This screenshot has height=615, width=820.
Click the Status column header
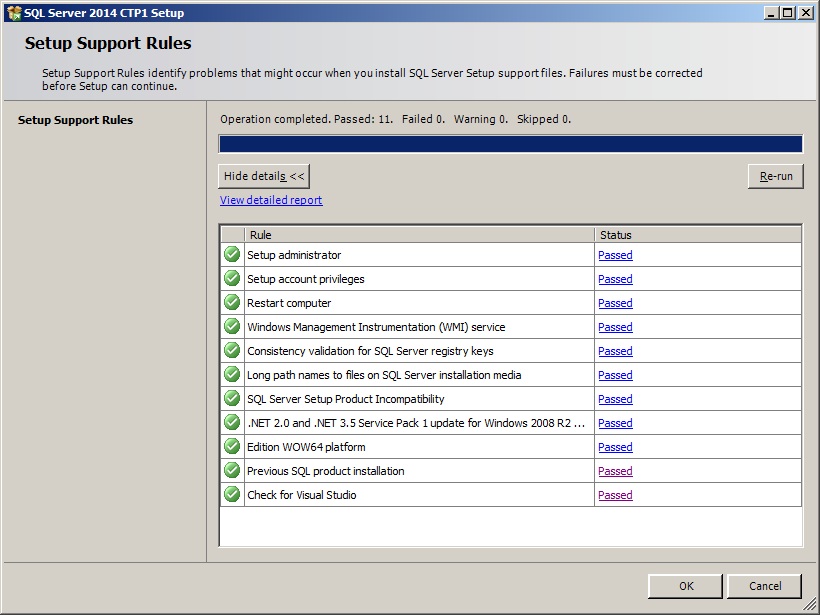(x=697, y=235)
